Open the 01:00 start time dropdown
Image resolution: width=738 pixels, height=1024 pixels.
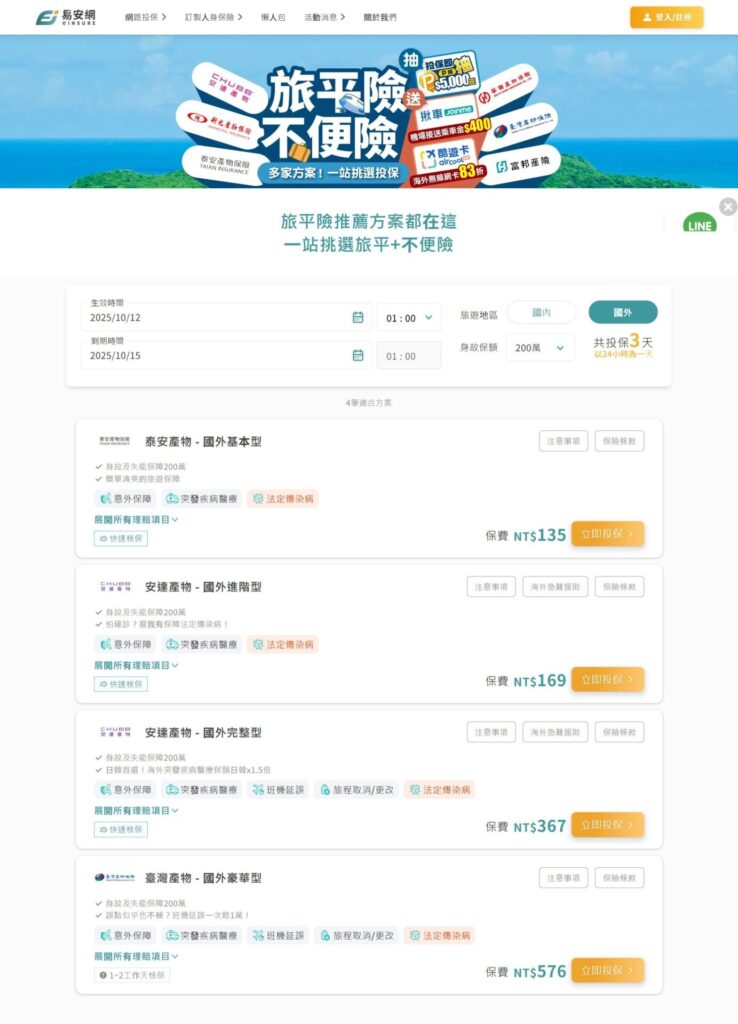click(408, 318)
